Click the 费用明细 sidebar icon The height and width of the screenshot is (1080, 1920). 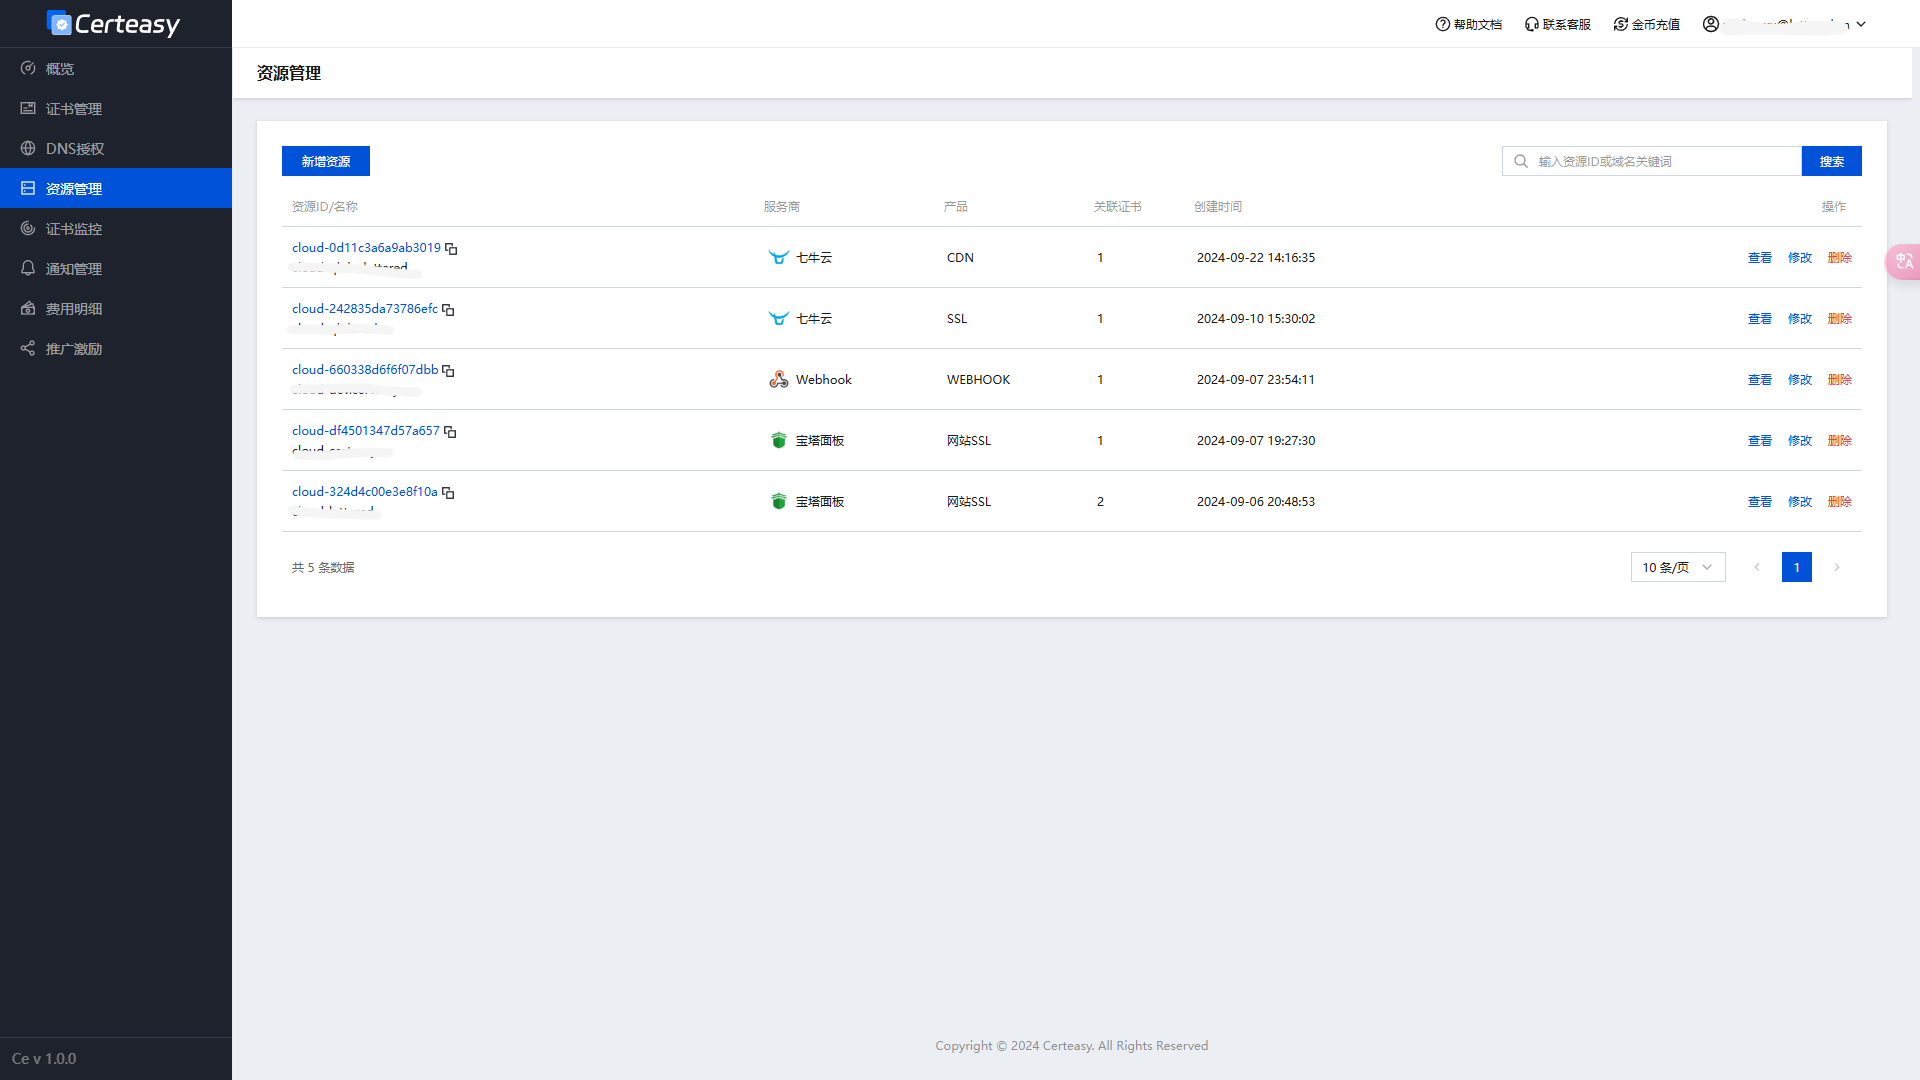28,308
